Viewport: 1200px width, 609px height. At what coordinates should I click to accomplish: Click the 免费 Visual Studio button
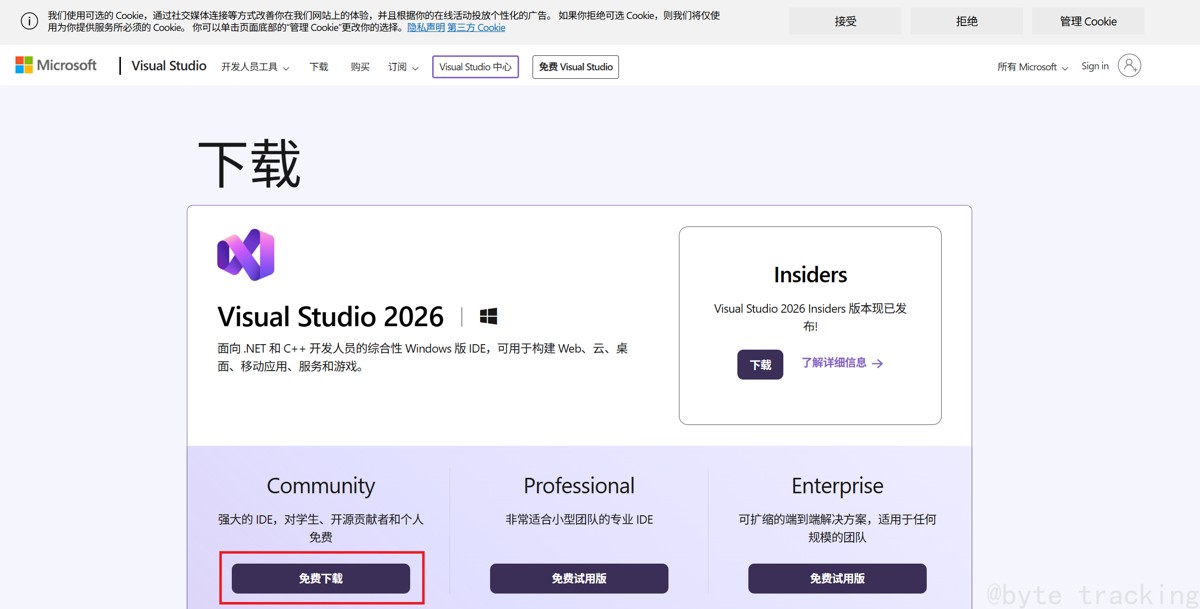[x=575, y=66]
